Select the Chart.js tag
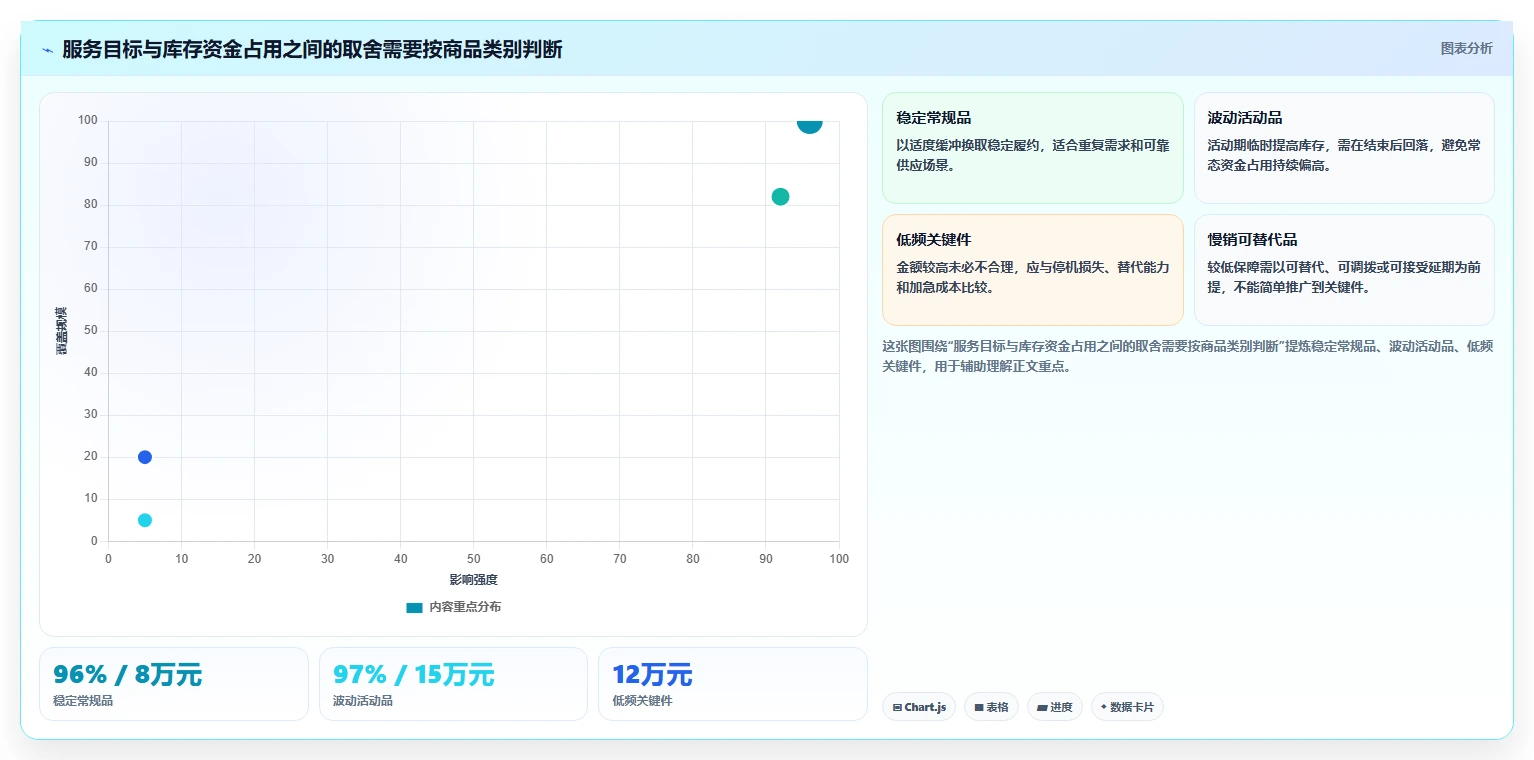The image size is (1534, 760). [x=919, y=707]
